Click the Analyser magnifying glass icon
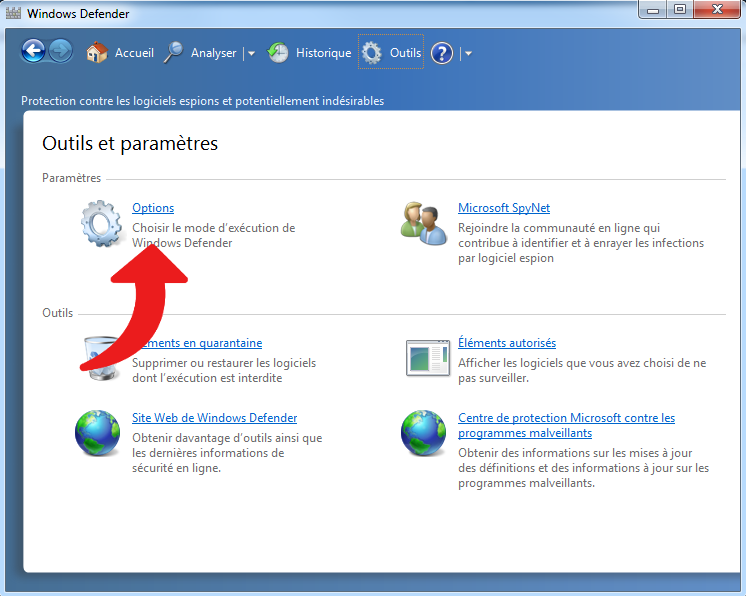The height and width of the screenshot is (596, 746). [x=174, y=52]
